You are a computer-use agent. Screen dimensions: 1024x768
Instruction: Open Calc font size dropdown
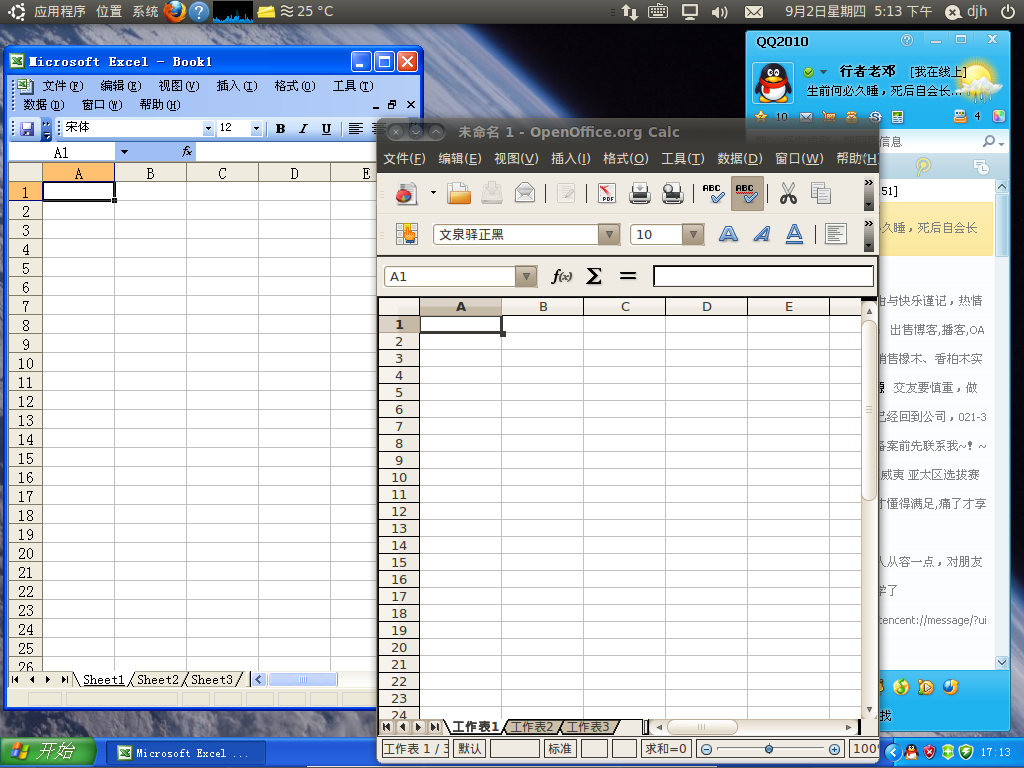693,234
